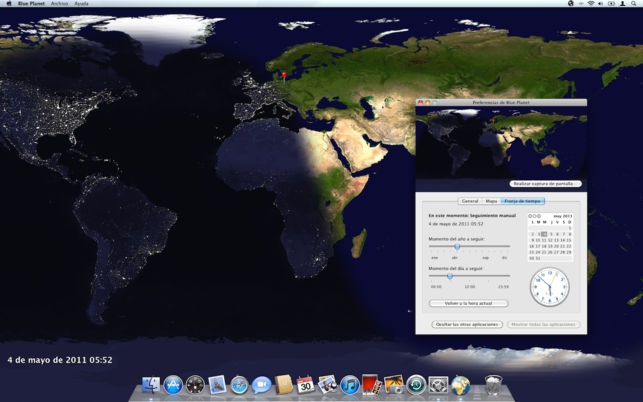The image size is (643, 402).
Task: Click 'Ocultar las otras aplicaciones' button
Action: pyautogui.click(x=467, y=324)
